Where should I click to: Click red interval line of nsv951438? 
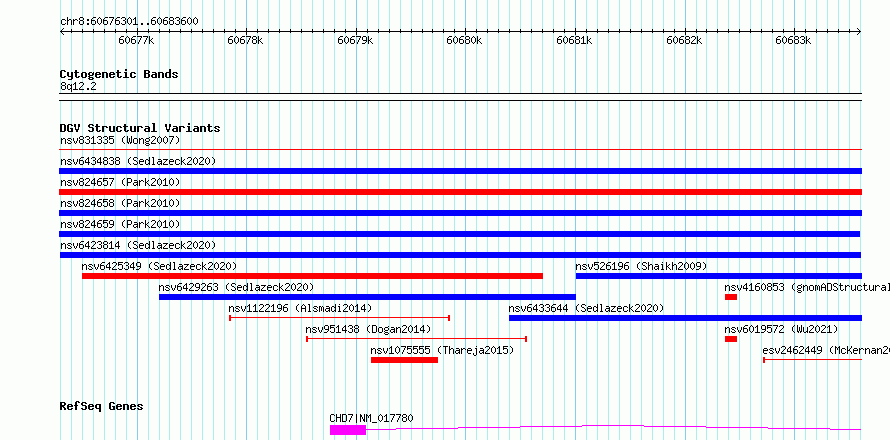(417, 339)
